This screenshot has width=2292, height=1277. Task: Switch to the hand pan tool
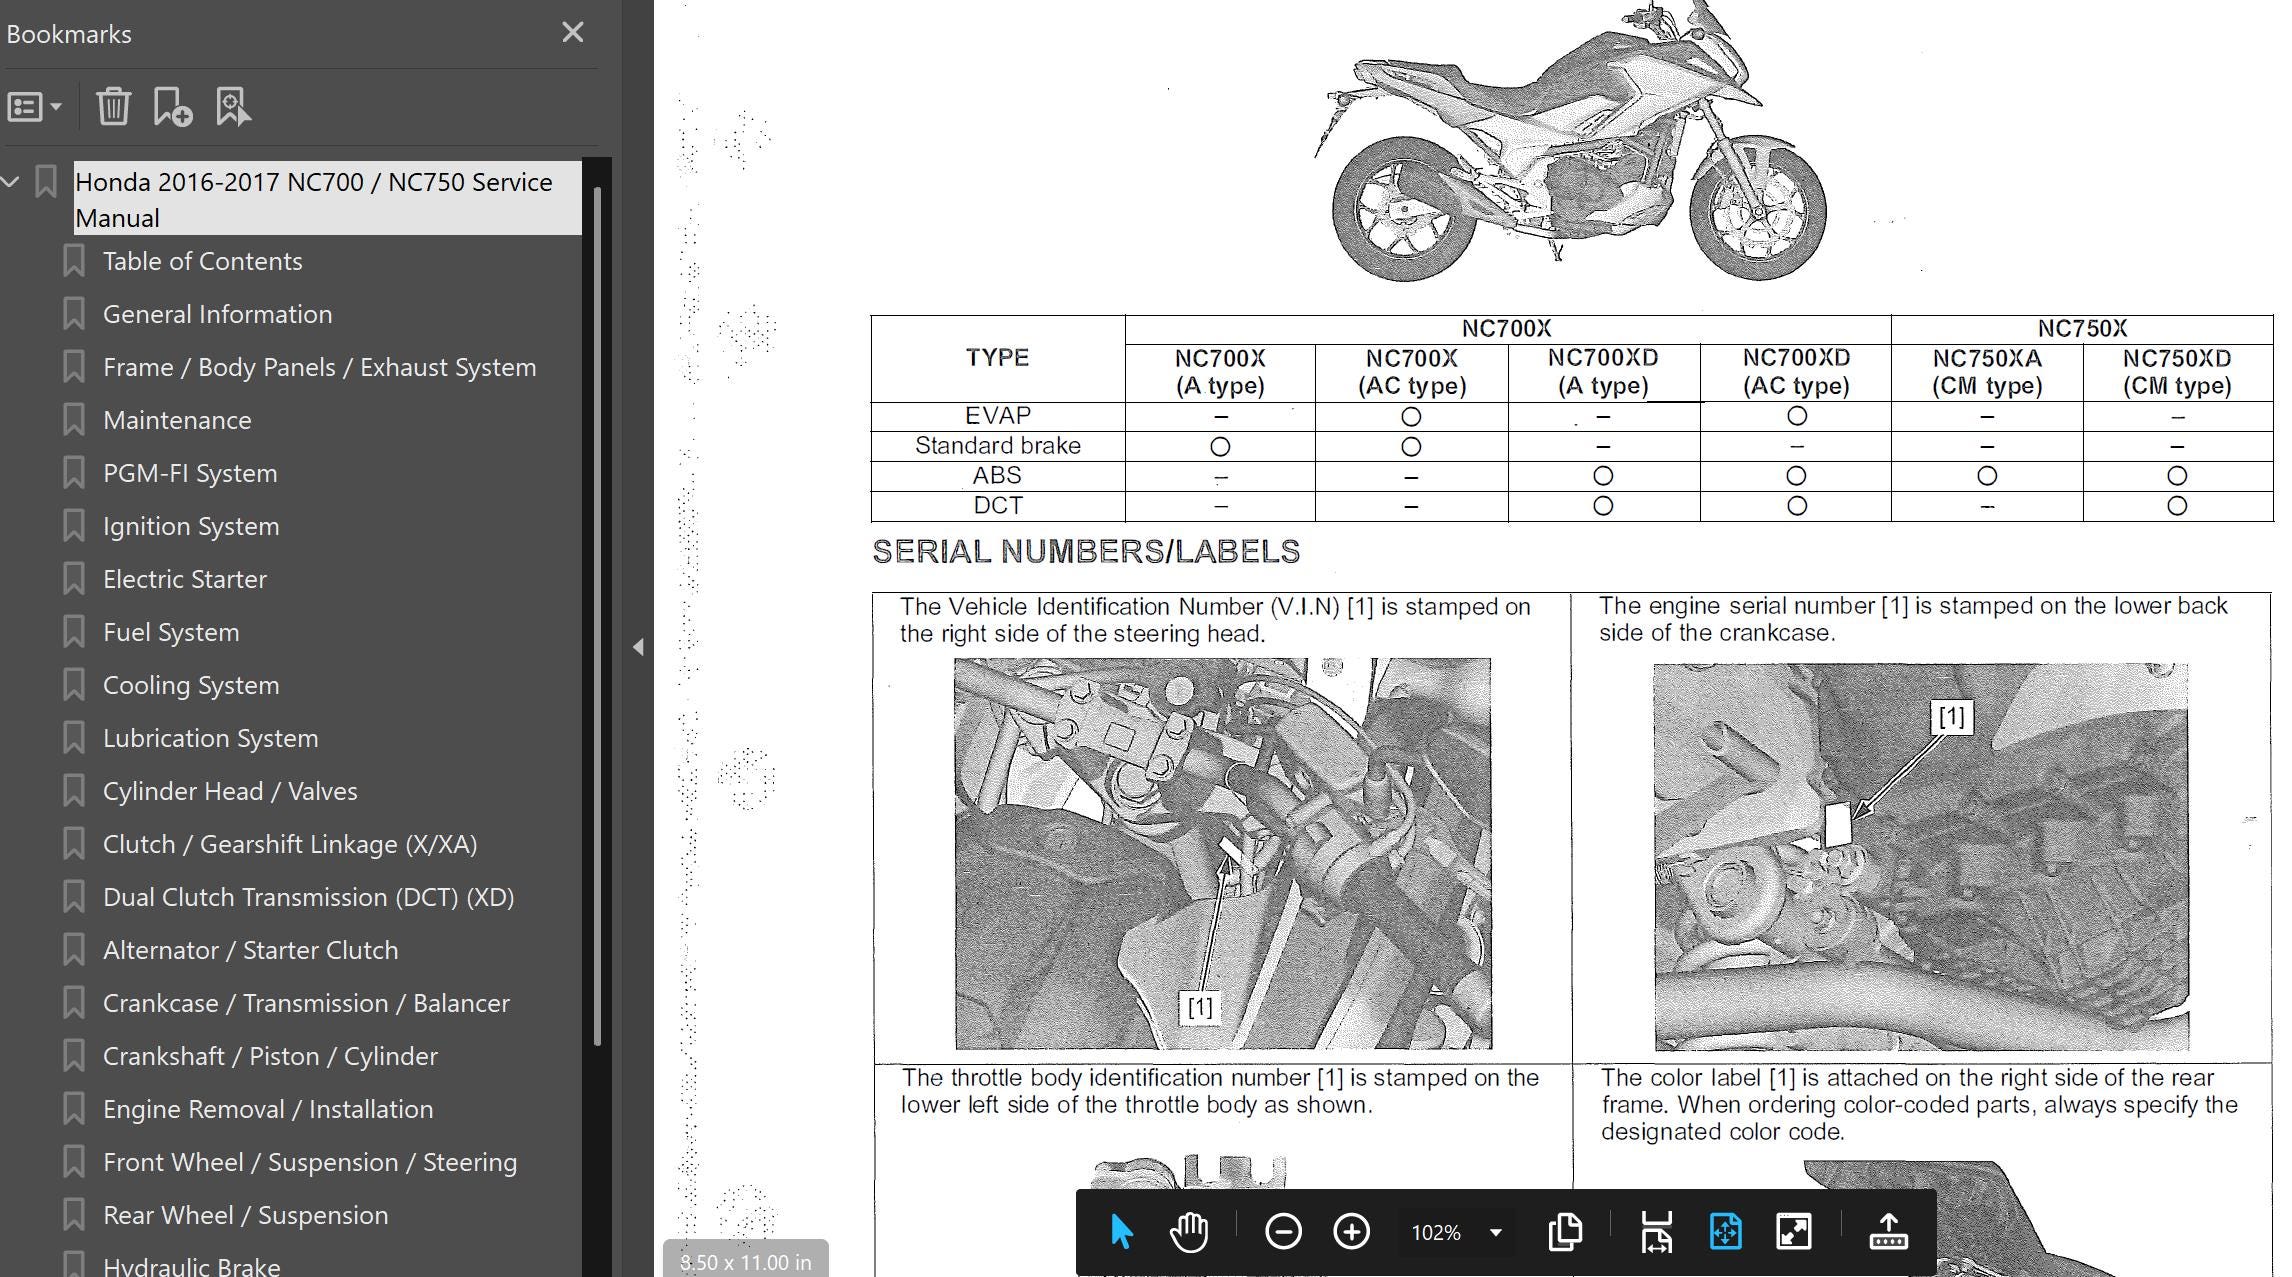(1189, 1232)
